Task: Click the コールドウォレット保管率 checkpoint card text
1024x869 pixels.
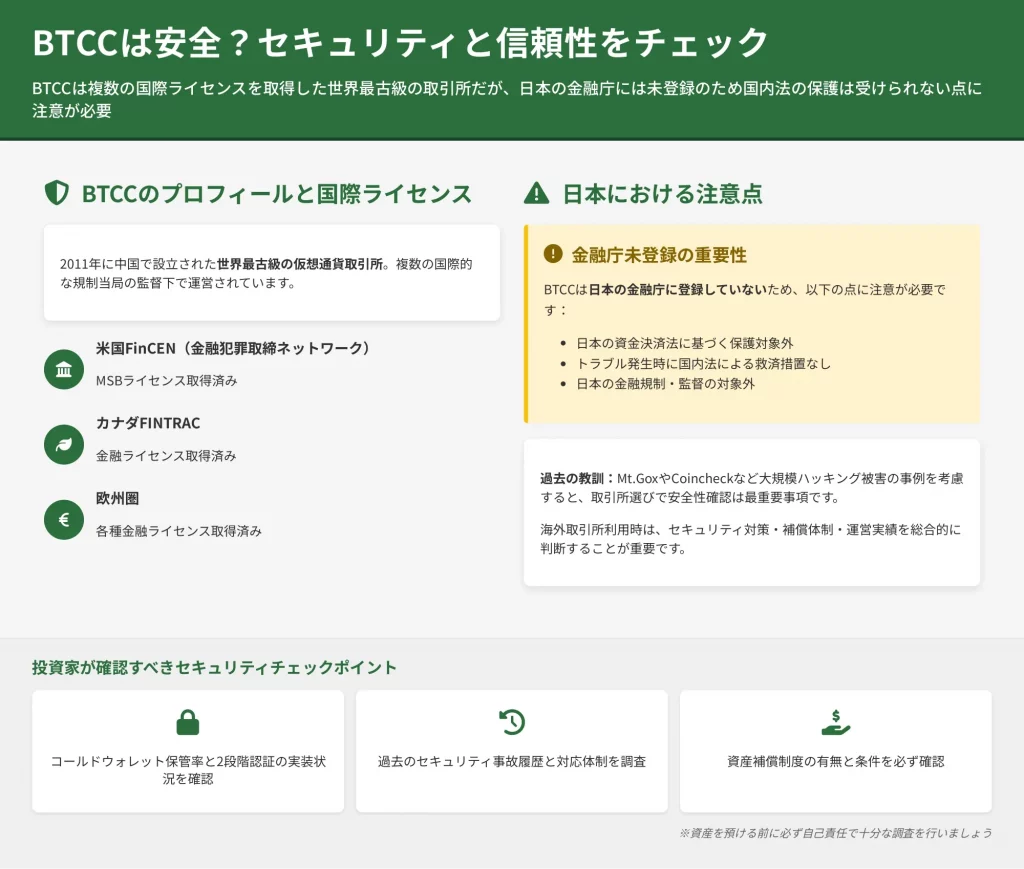Action: (x=188, y=770)
